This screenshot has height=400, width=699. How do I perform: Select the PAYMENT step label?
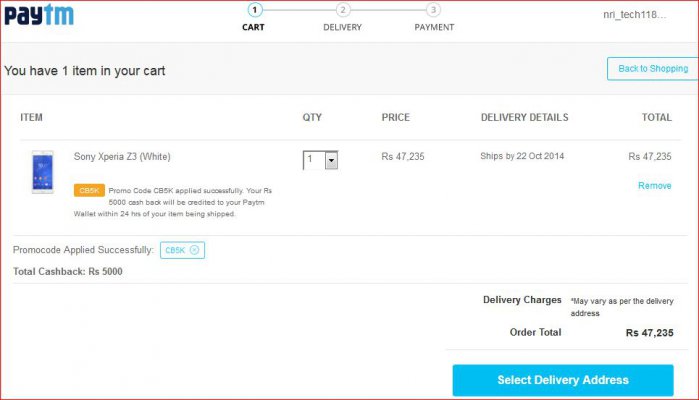pos(434,27)
